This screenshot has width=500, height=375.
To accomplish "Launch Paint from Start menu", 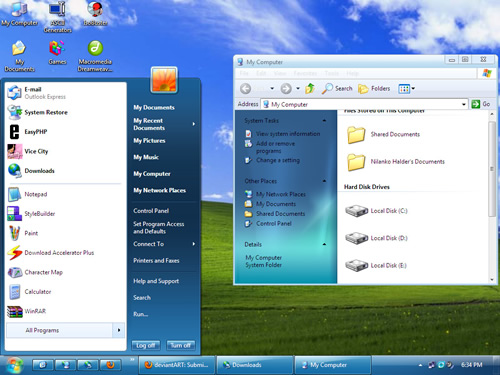I will pyautogui.click(x=66, y=233).
